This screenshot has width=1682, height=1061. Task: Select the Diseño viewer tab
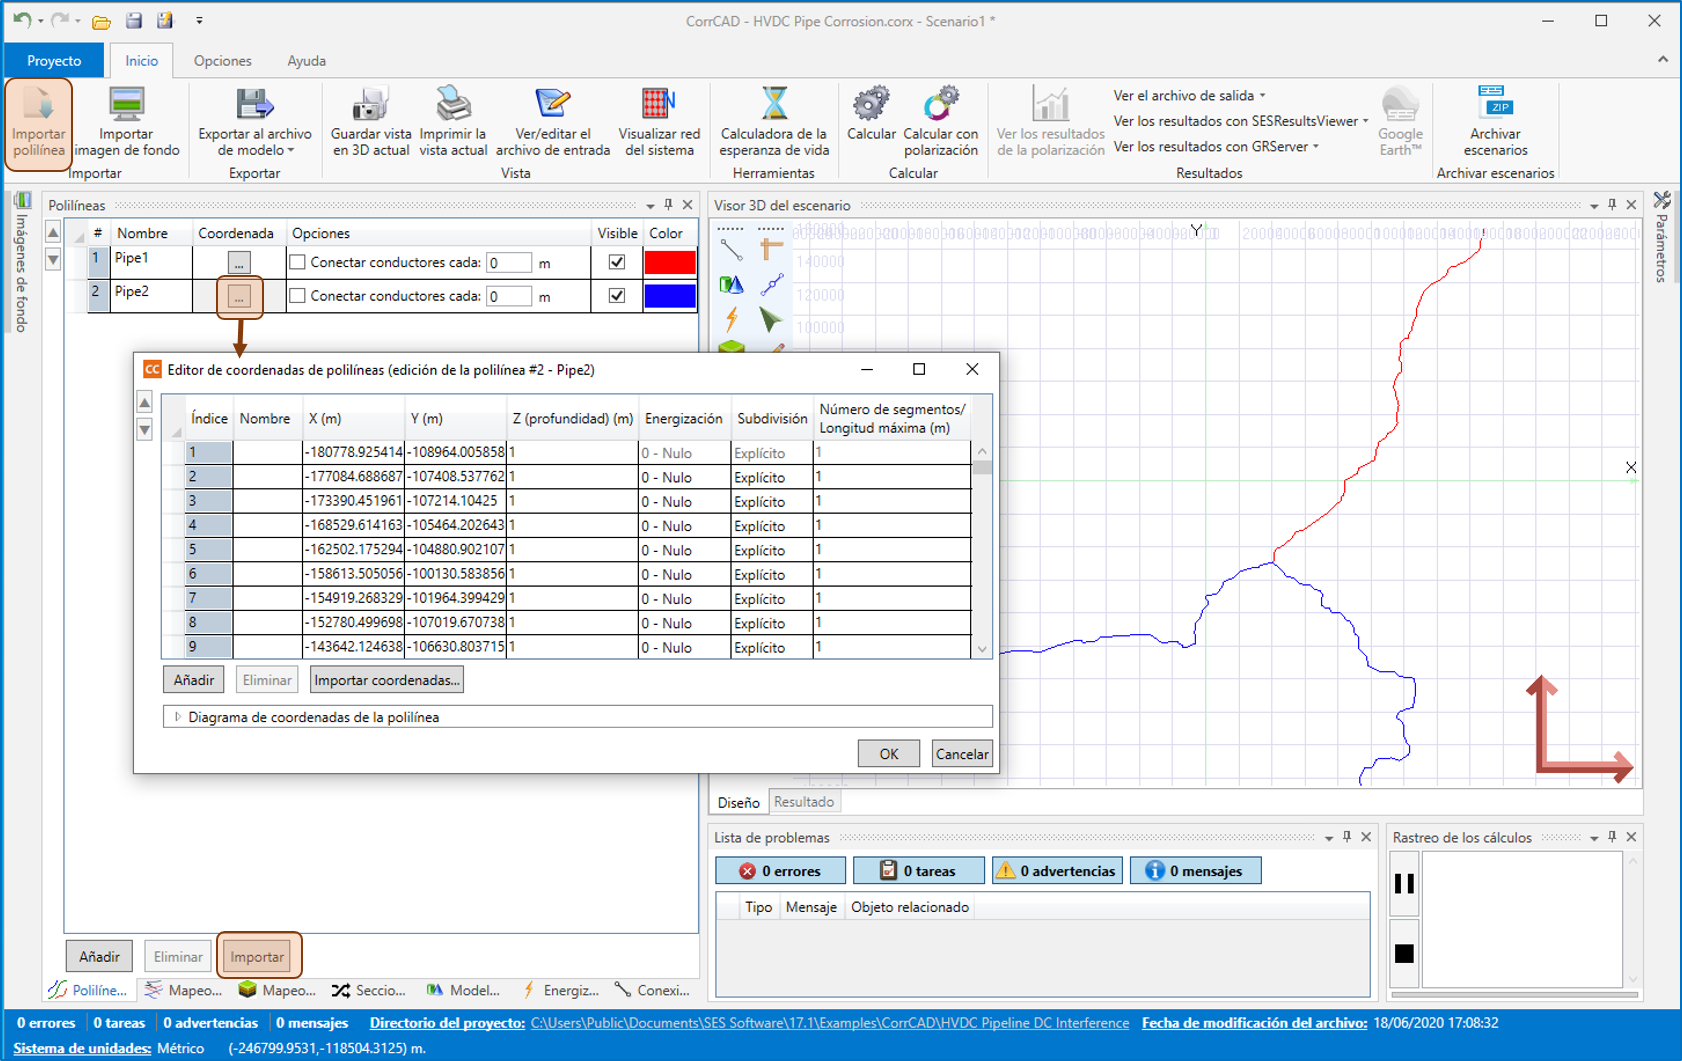pyautogui.click(x=738, y=802)
